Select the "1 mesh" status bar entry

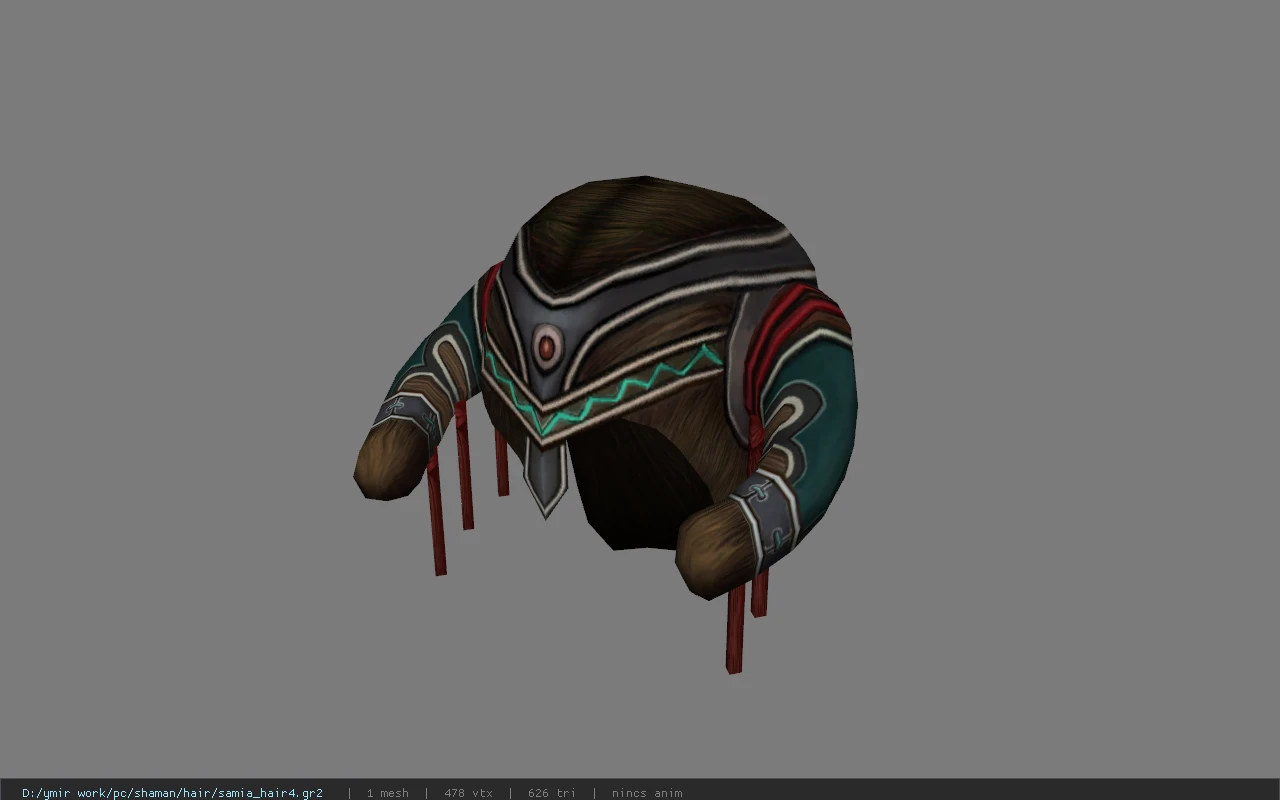(x=387, y=793)
